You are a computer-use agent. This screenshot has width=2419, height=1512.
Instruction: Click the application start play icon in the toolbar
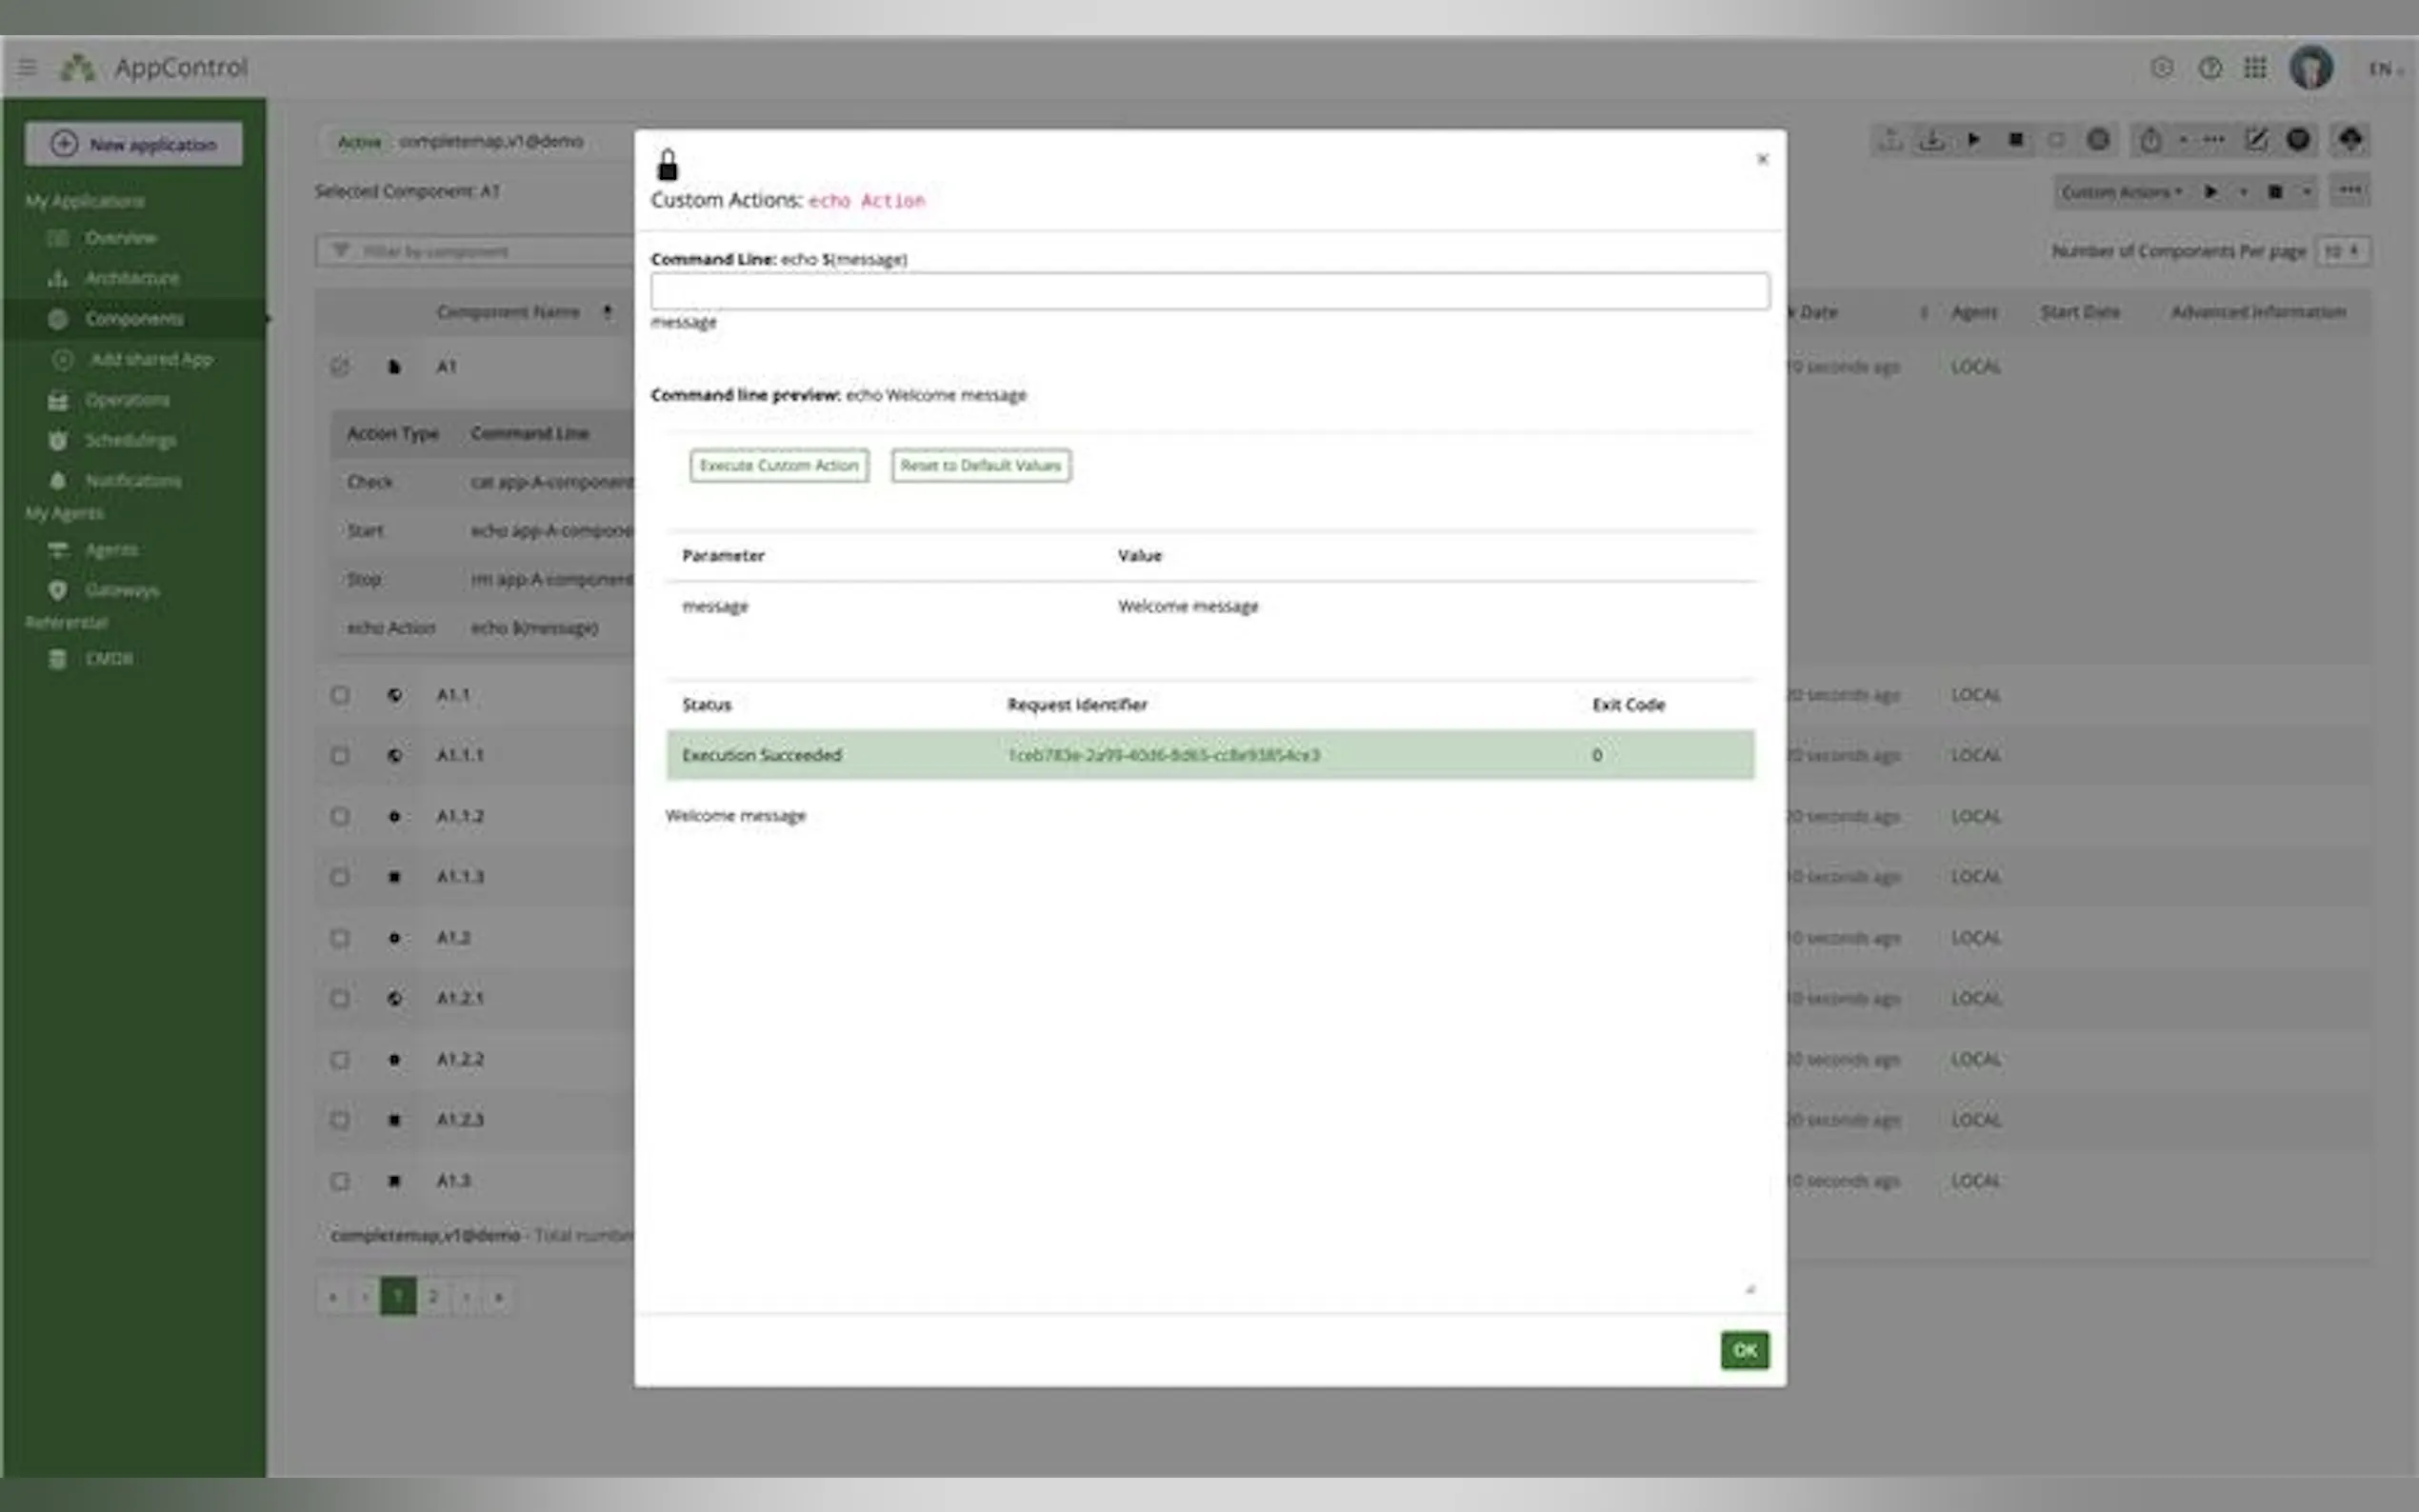pyautogui.click(x=1973, y=140)
